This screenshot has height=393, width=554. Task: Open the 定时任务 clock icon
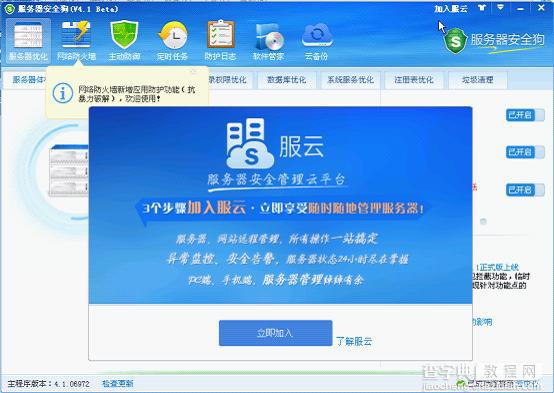pyautogui.click(x=172, y=41)
